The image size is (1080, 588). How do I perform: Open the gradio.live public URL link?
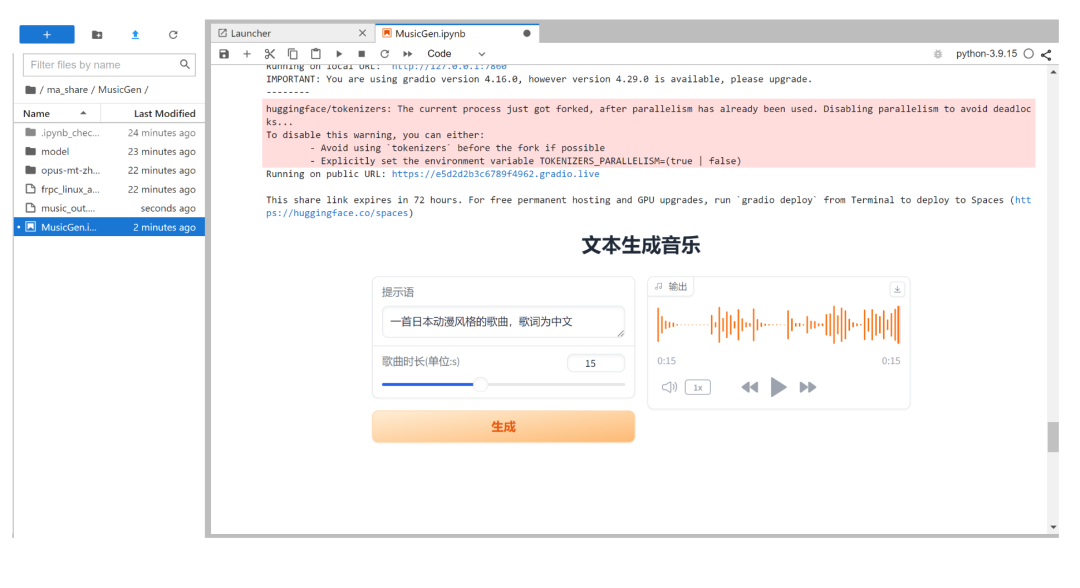pyautogui.click(x=495, y=174)
